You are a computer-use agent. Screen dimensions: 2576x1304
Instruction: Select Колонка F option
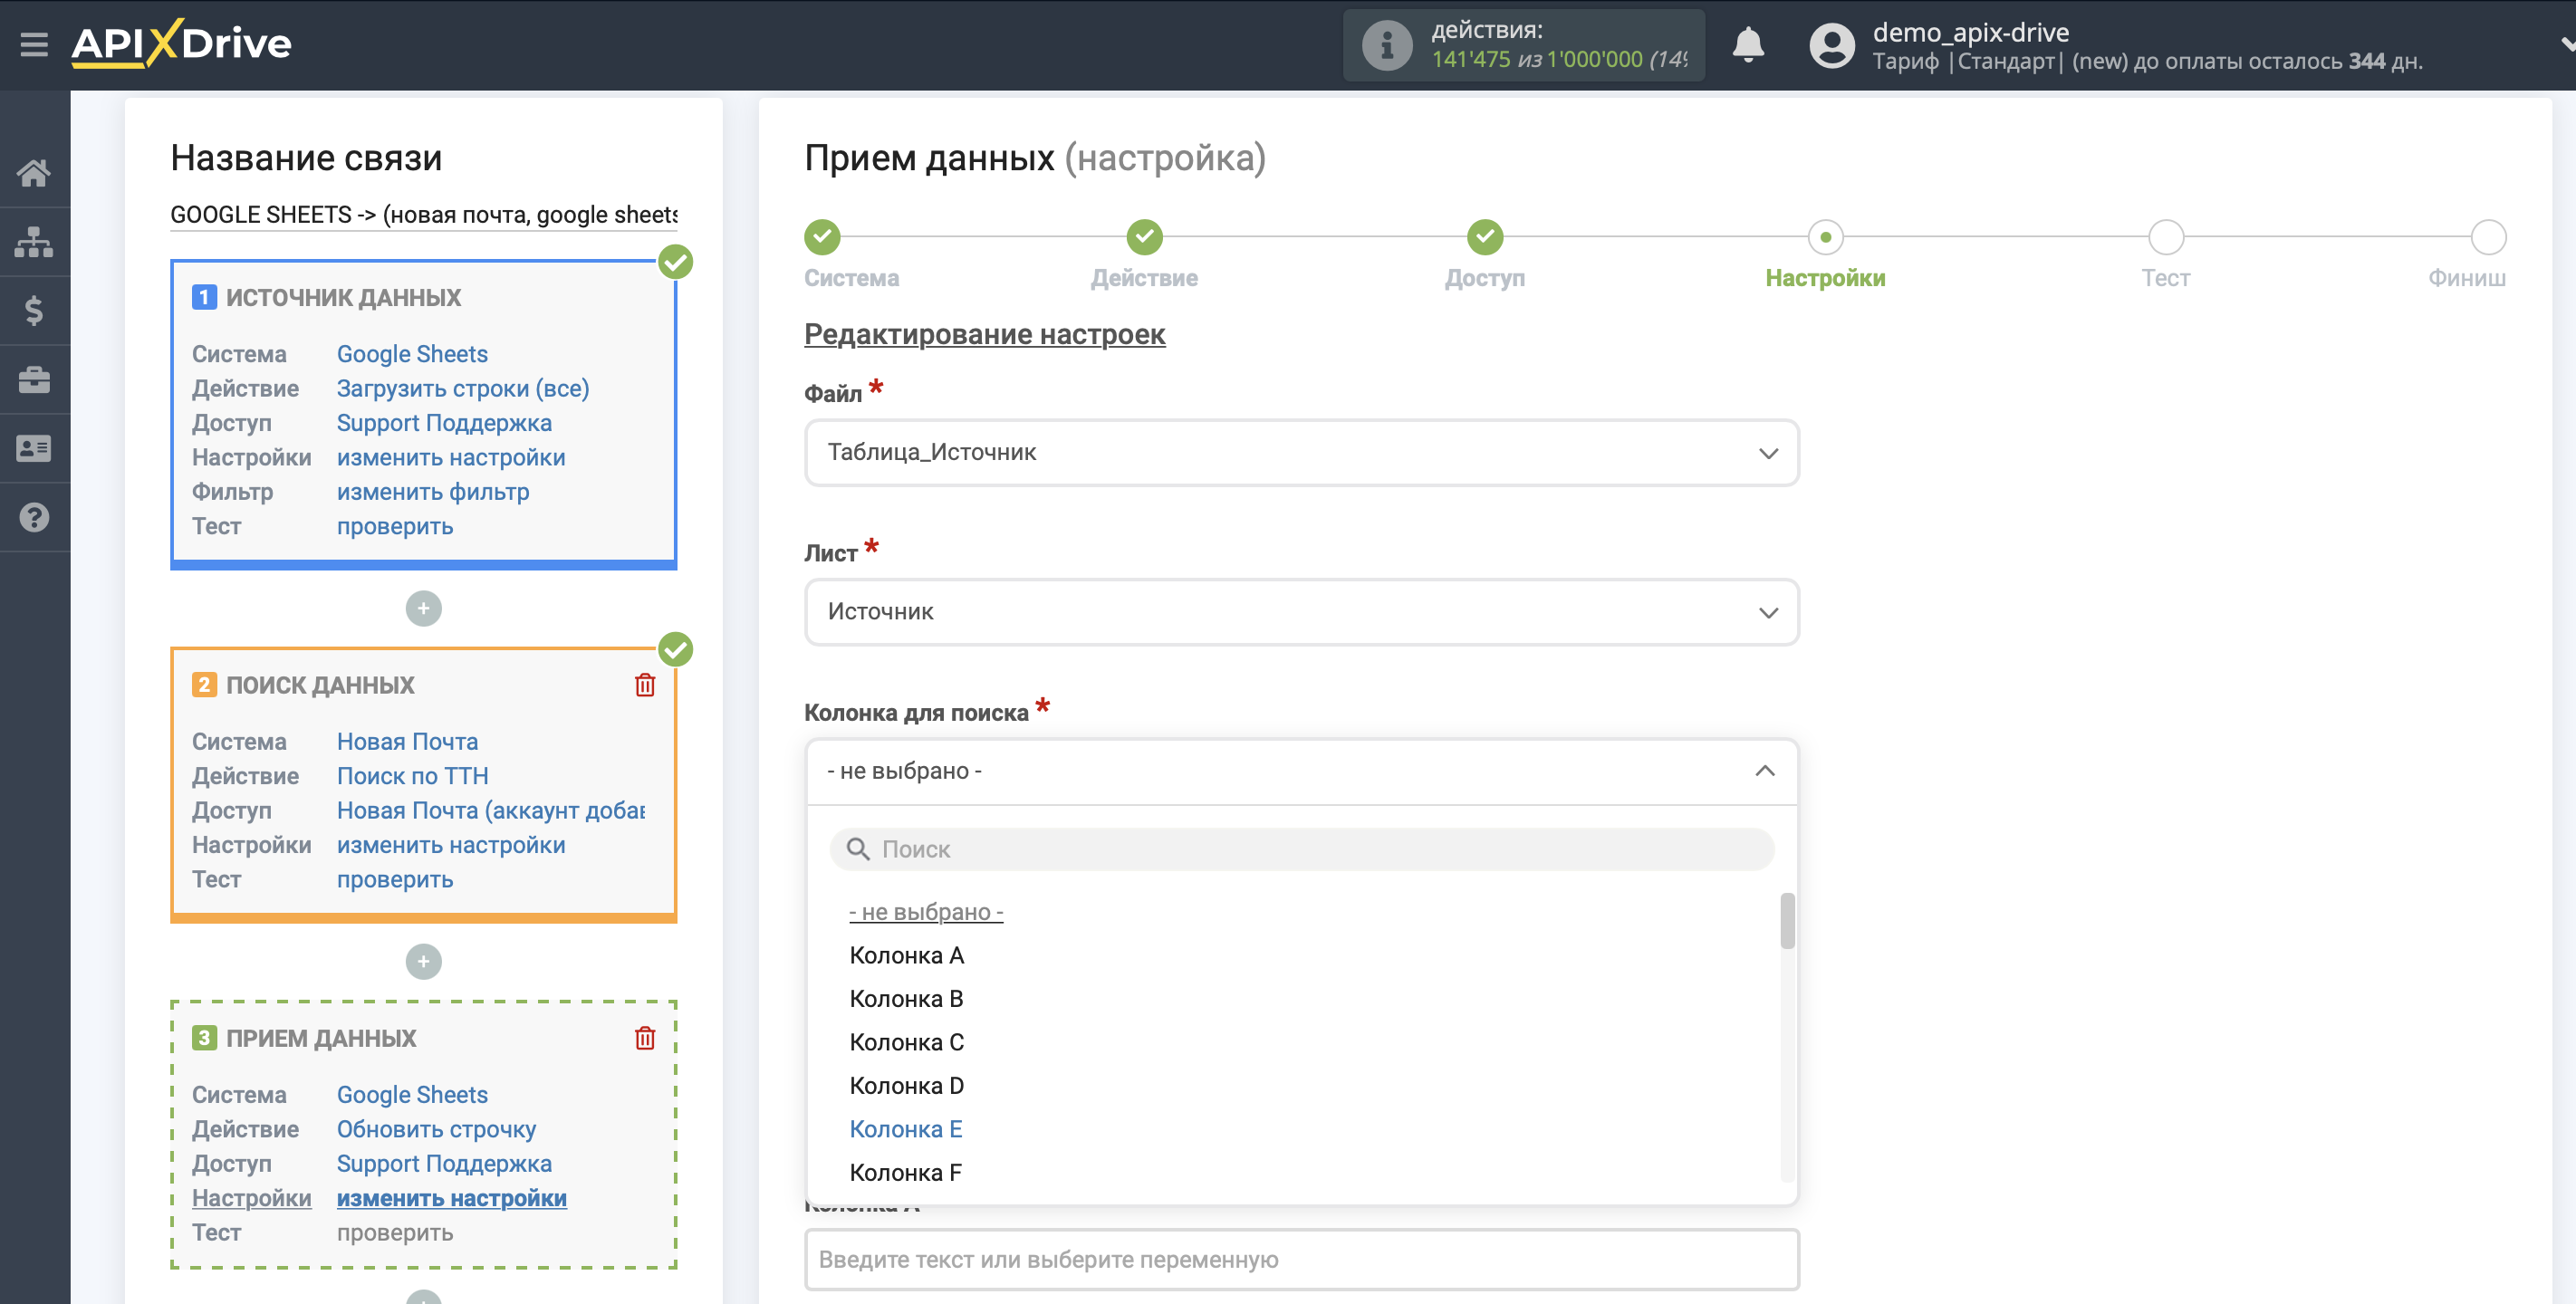click(x=905, y=1172)
